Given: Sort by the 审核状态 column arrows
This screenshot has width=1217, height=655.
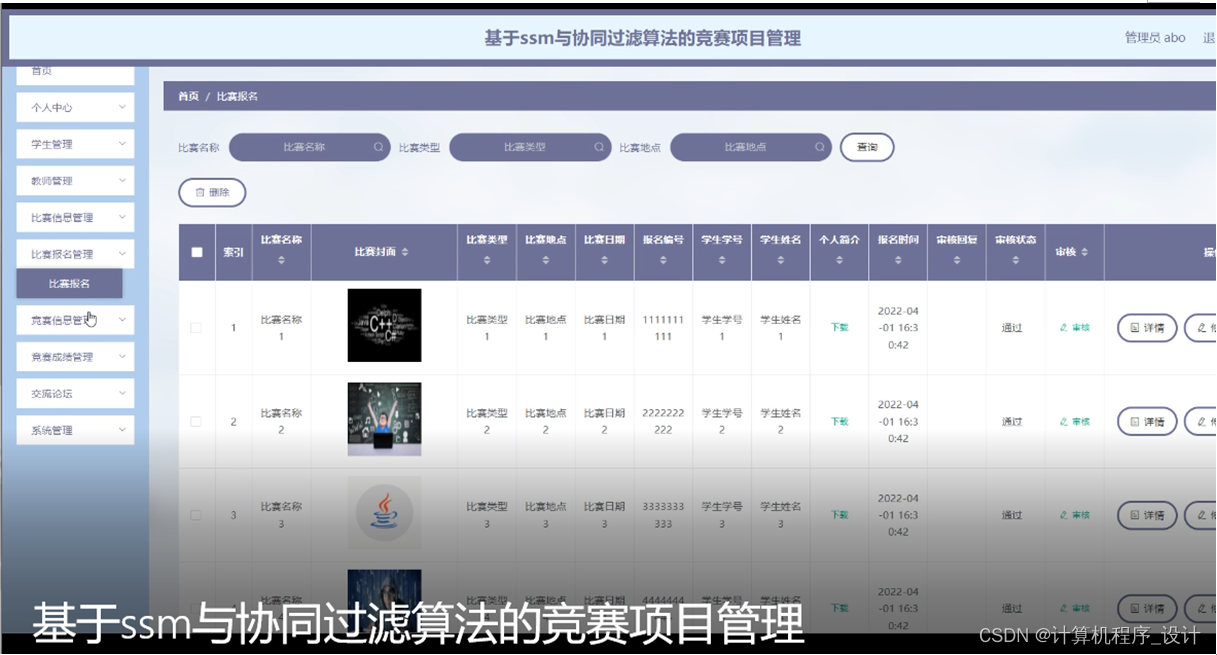Looking at the screenshot, I should point(1016,260).
